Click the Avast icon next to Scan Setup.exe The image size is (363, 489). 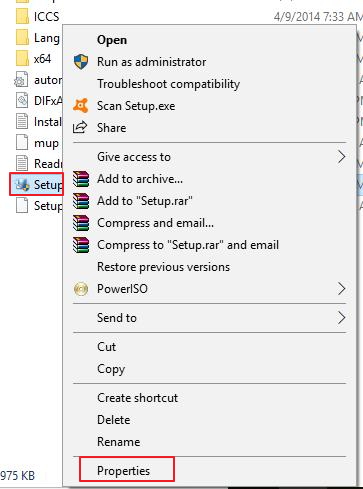pyautogui.click(x=81, y=106)
